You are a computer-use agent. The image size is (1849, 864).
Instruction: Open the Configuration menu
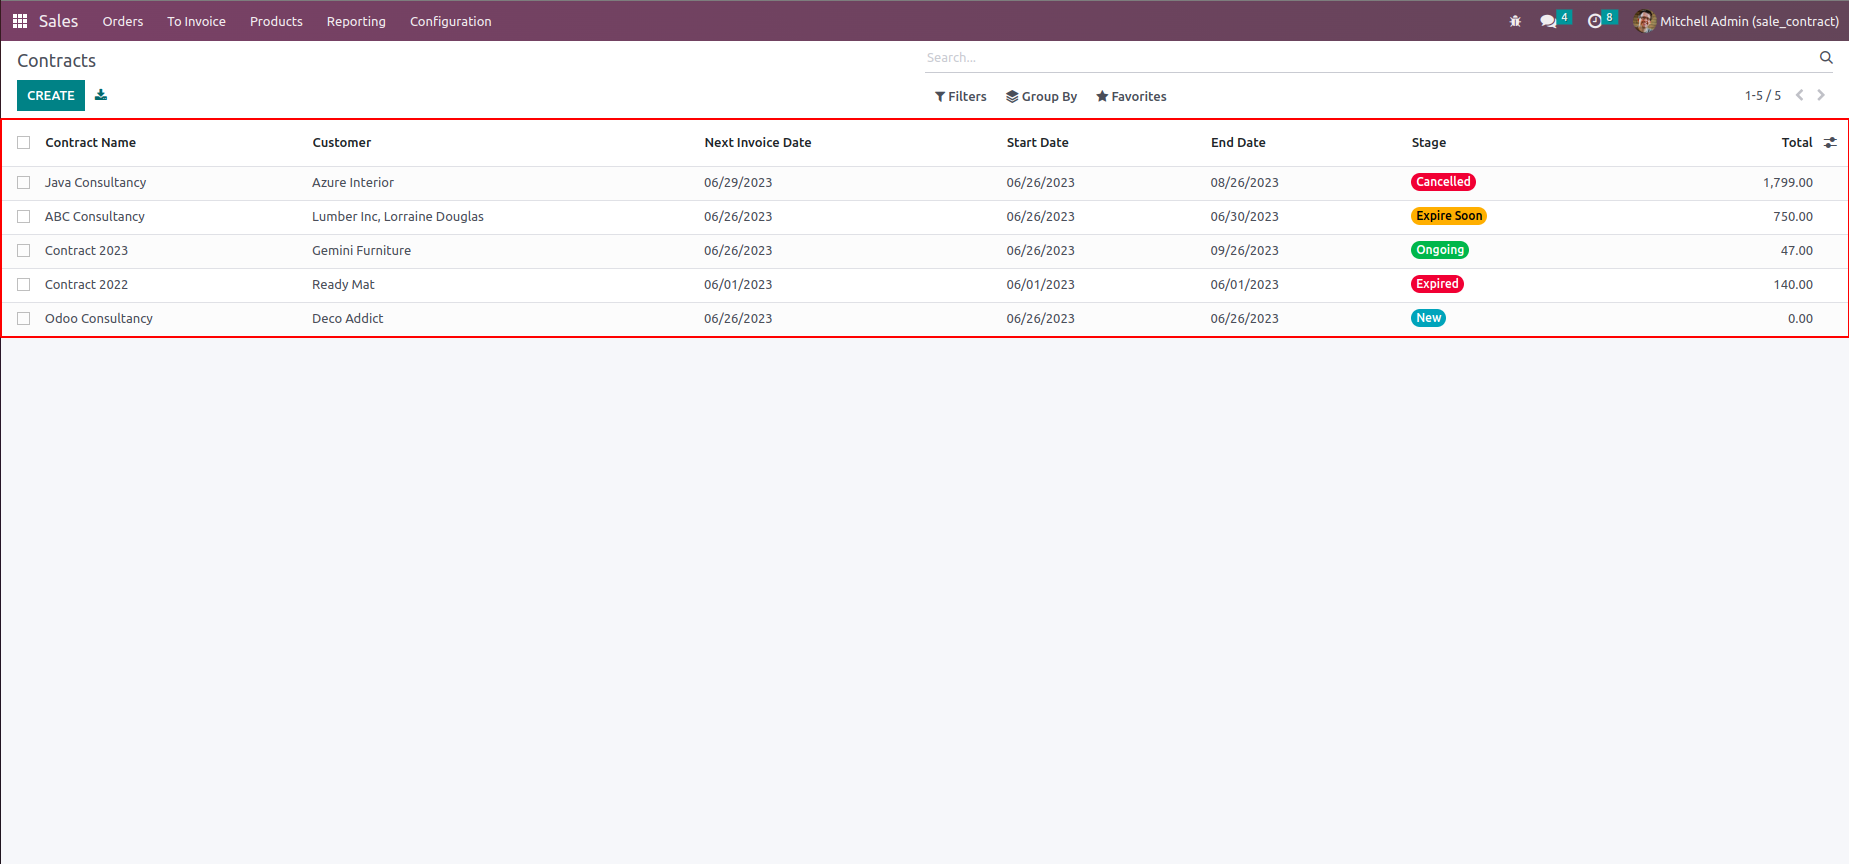(x=450, y=21)
